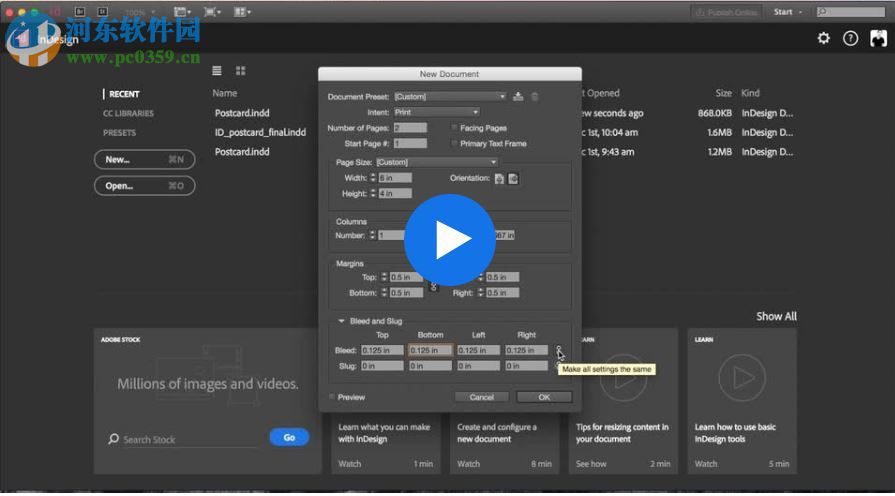
Task: Adjust the Columns Number stepper
Action: pyautogui.click(x=372, y=235)
